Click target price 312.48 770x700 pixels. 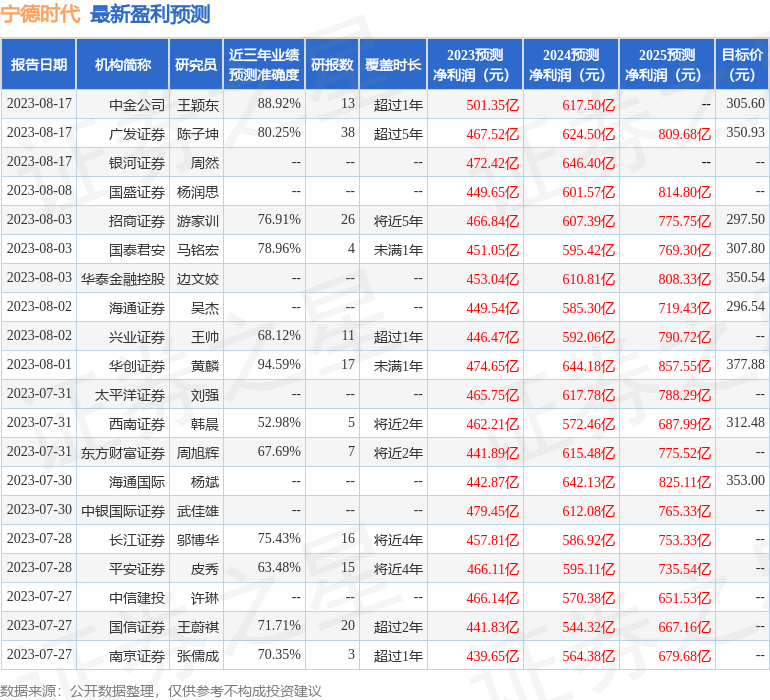(x=745, y=422)
